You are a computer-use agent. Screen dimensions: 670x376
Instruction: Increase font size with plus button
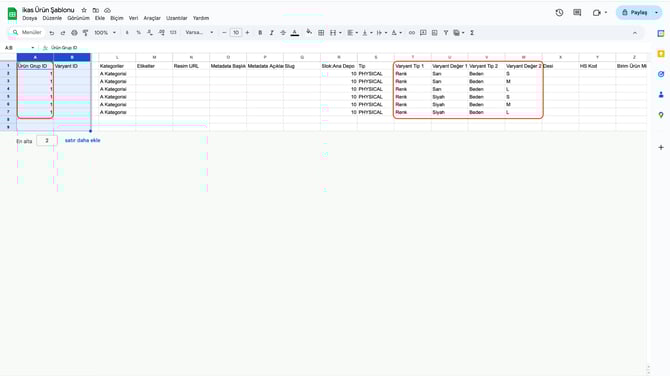[247, 33]
